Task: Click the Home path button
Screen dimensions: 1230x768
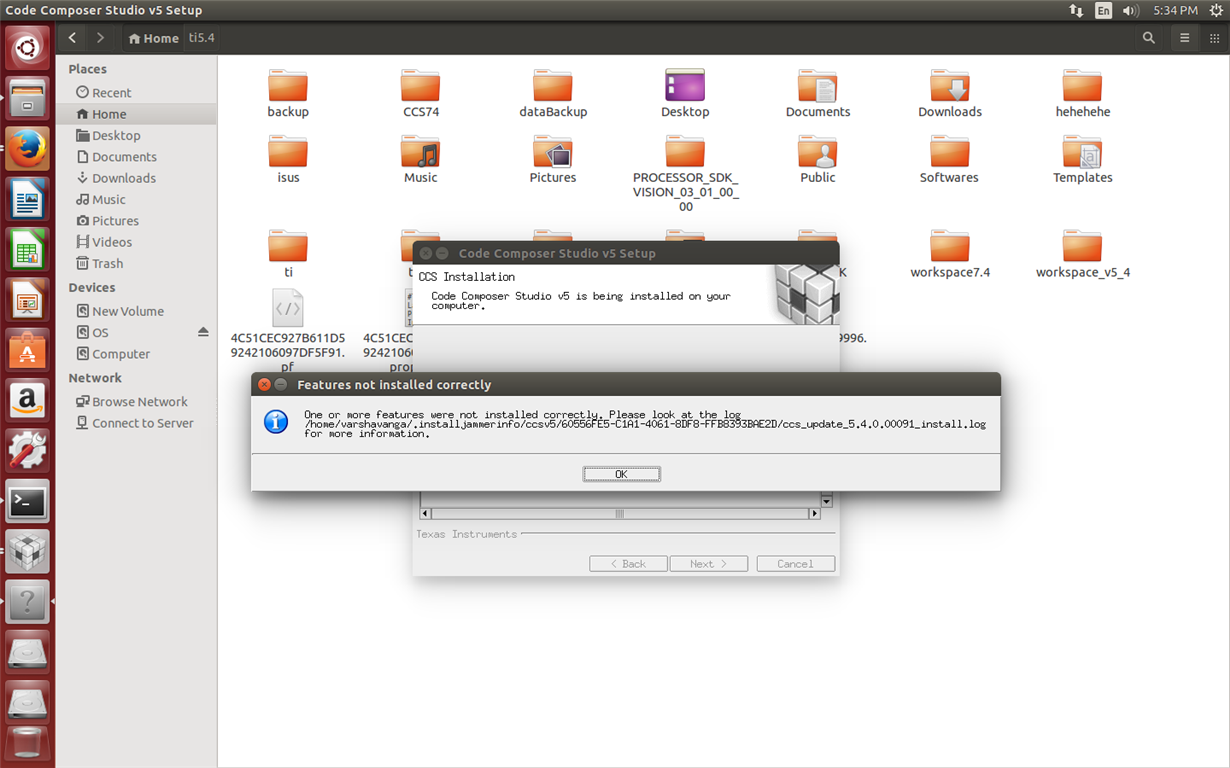Action: (154, 38)
